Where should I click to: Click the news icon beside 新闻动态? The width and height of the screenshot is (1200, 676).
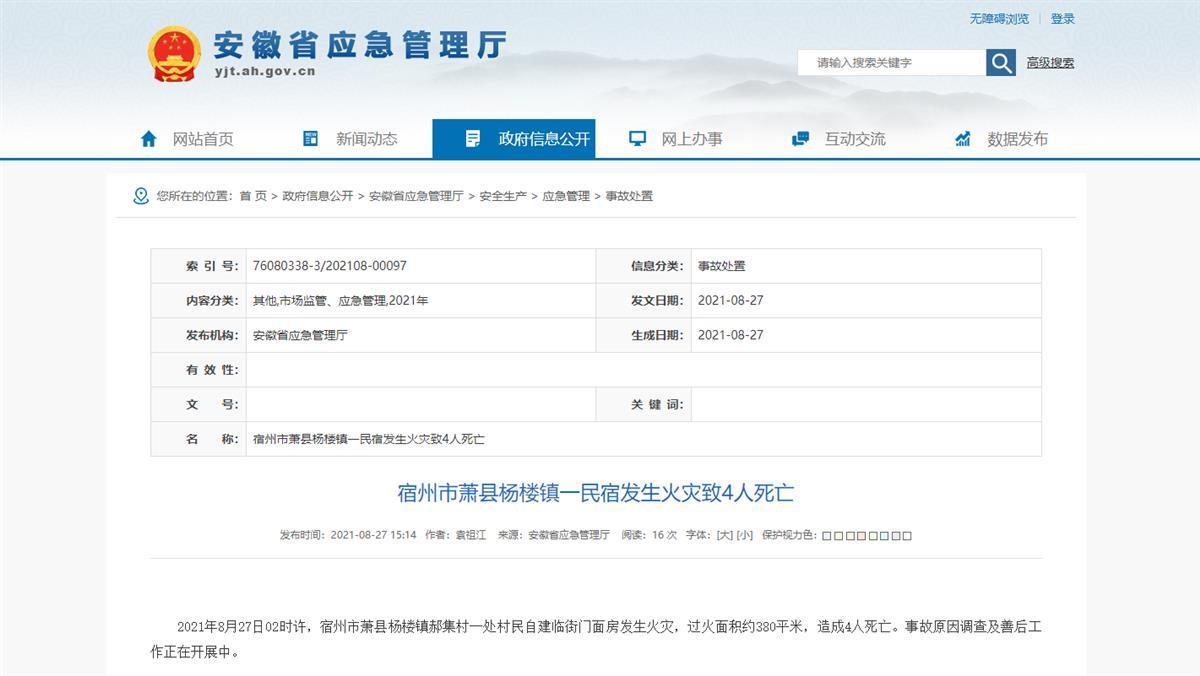pyautogui.click(x=311, y=139)
